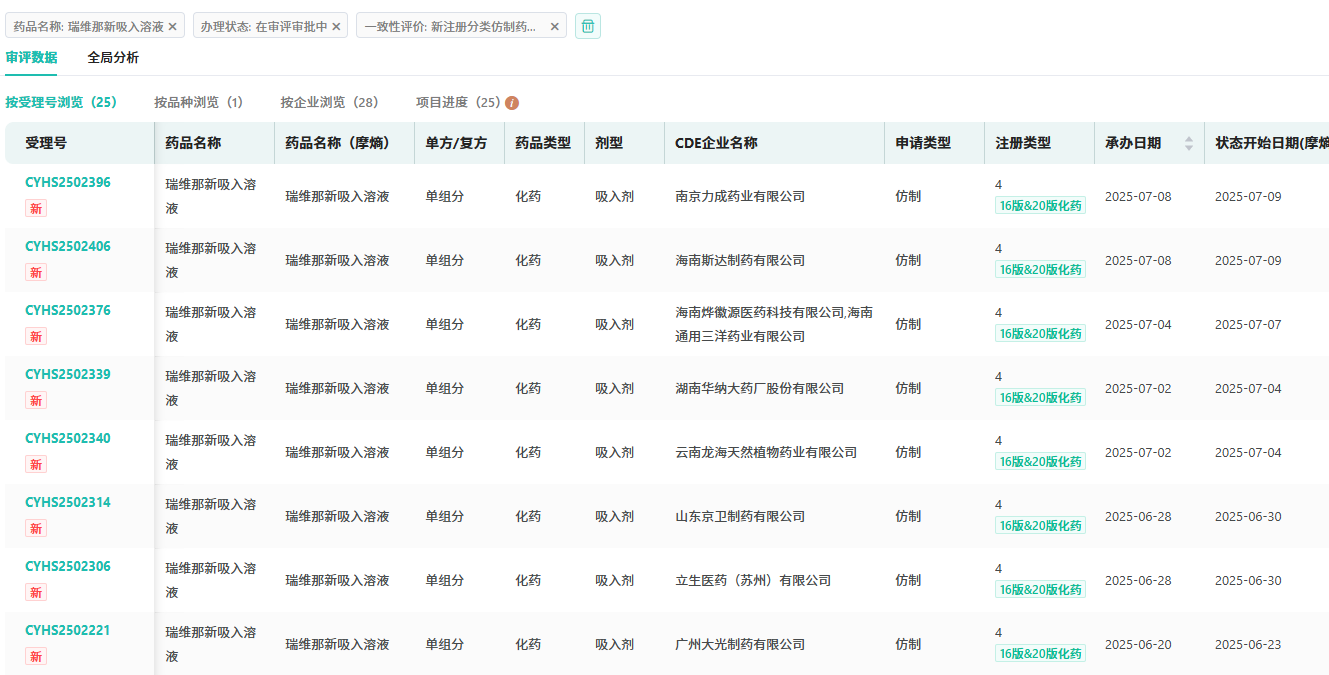Open record CYHS2502339

pyautogui.click(x=68, y=375)
